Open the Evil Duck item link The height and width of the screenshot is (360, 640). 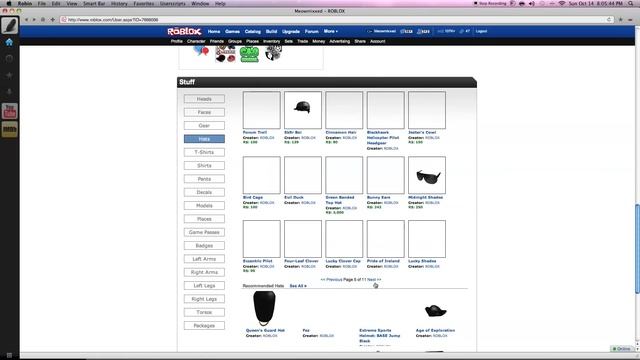[294, 198]
